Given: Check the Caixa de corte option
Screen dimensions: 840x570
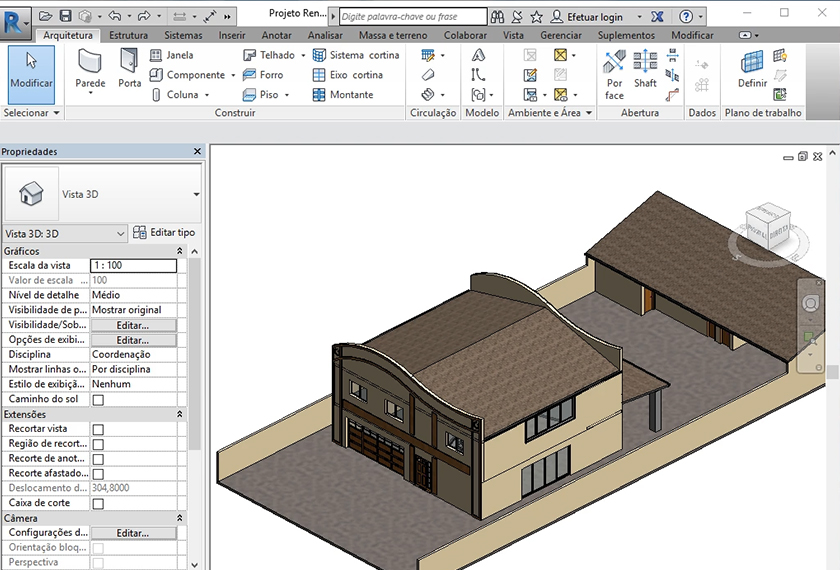Looking at the screenshot, I should coord(98,504).
